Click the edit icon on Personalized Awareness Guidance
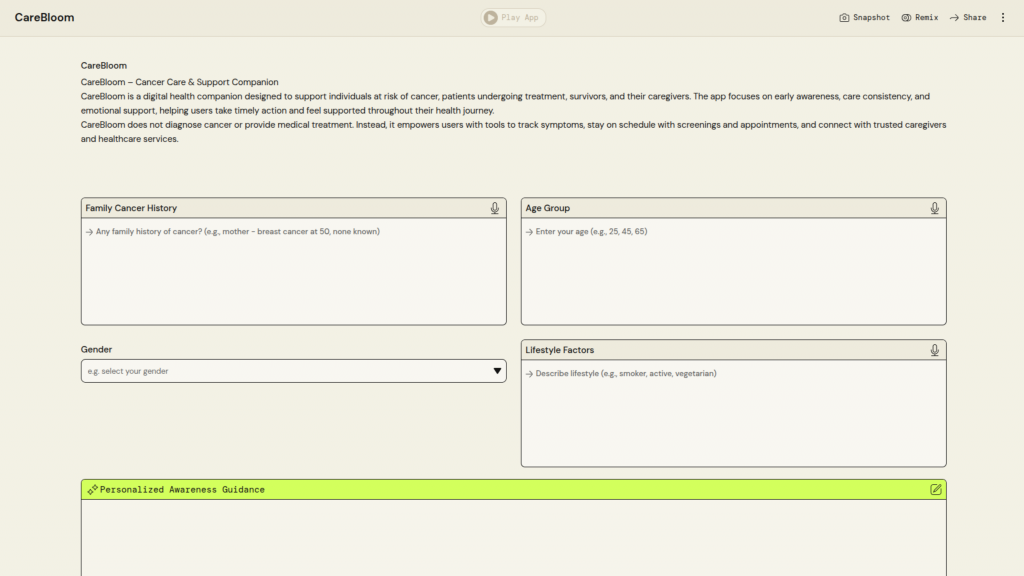 point(935,490)
